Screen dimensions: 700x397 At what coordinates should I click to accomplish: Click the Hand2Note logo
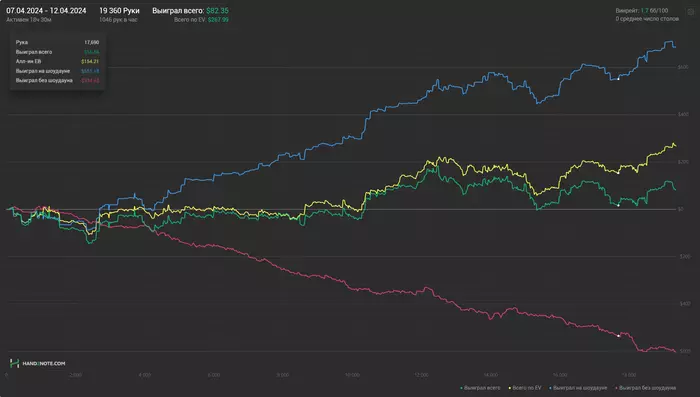tap(38, 364)
